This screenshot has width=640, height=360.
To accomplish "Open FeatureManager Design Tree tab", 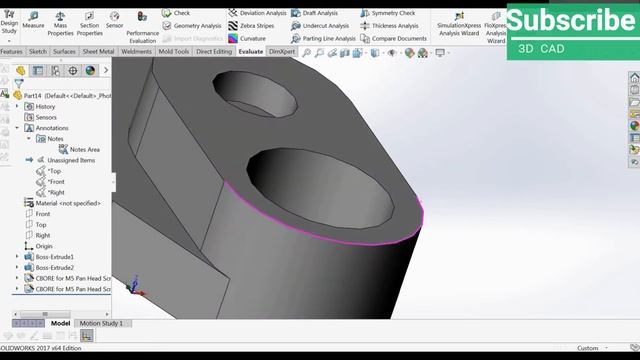I will coord(20,71).
